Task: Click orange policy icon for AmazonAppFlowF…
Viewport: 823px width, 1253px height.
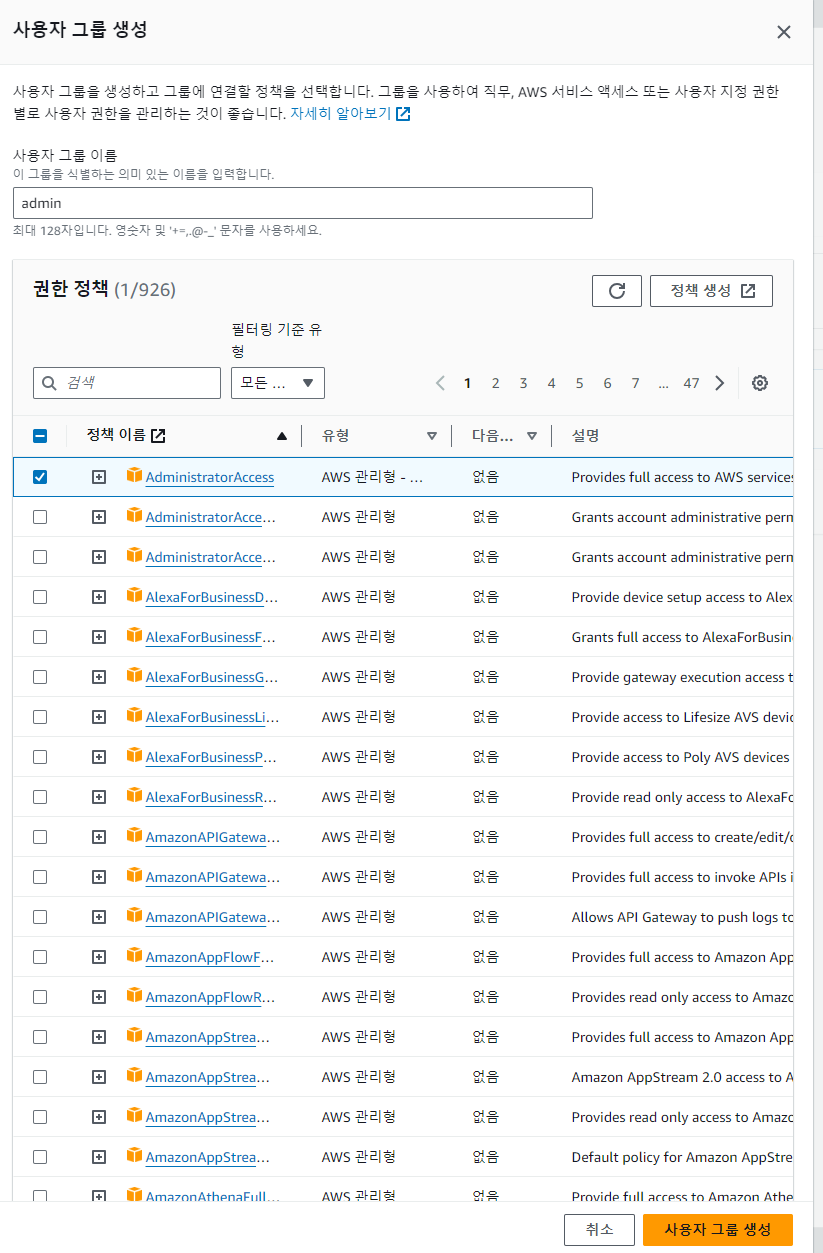Action: coord(134,956)
